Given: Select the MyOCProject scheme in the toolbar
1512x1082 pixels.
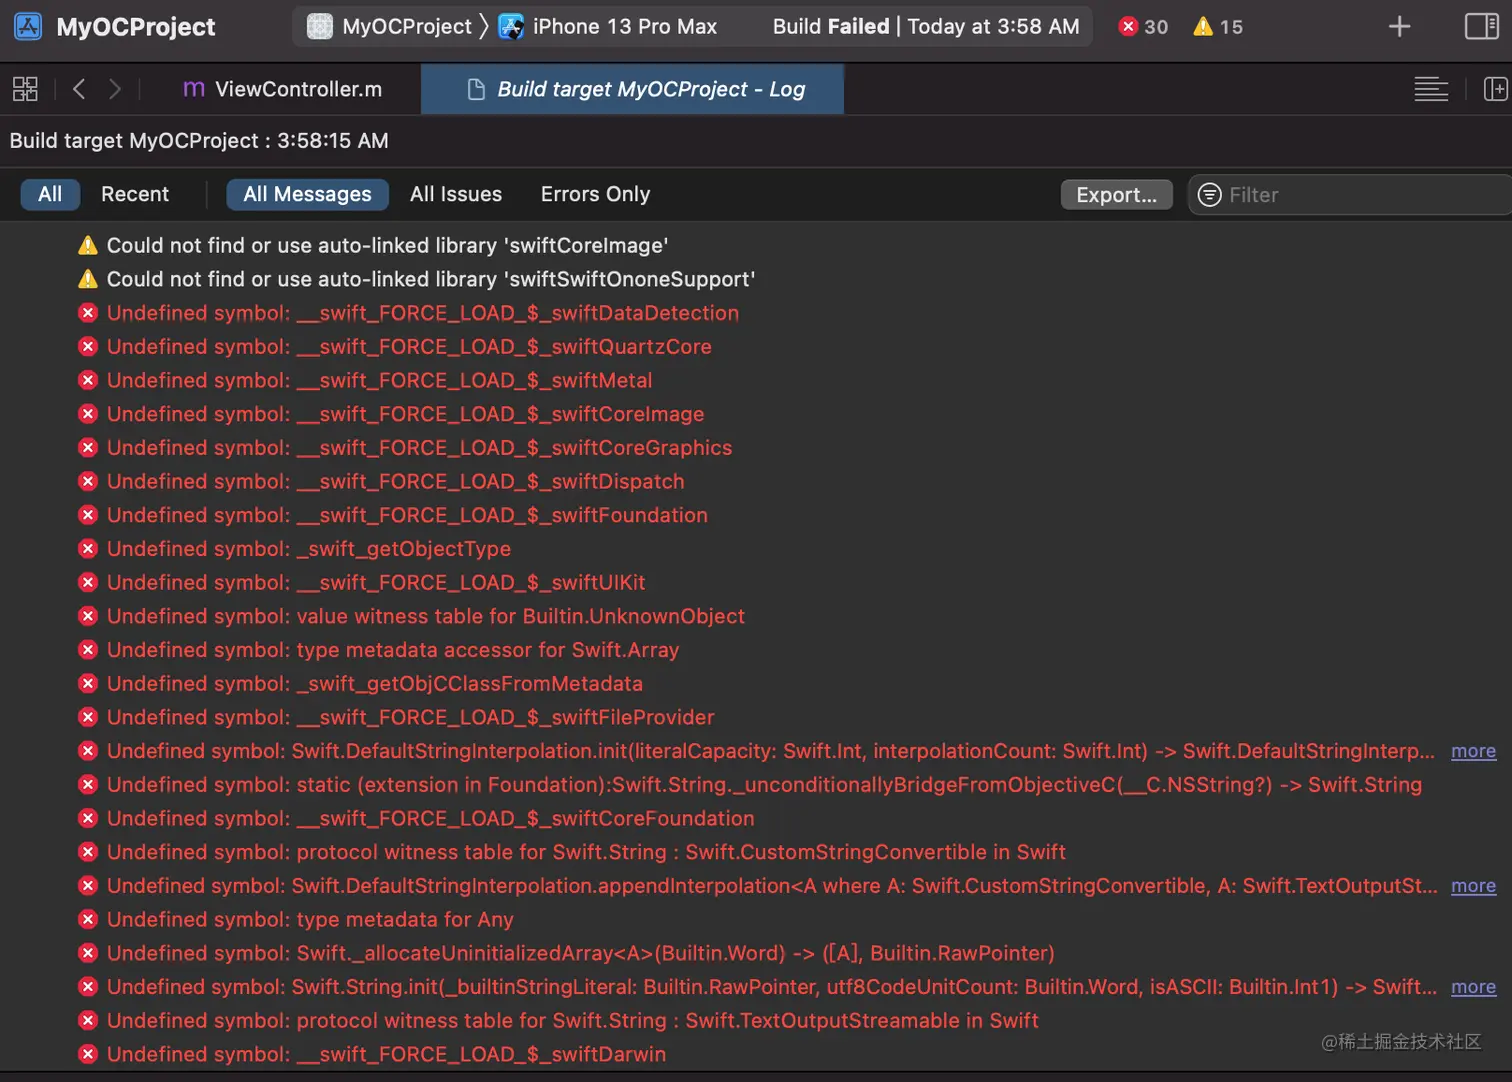Looking at the screenshot, I should click(389, 27).
